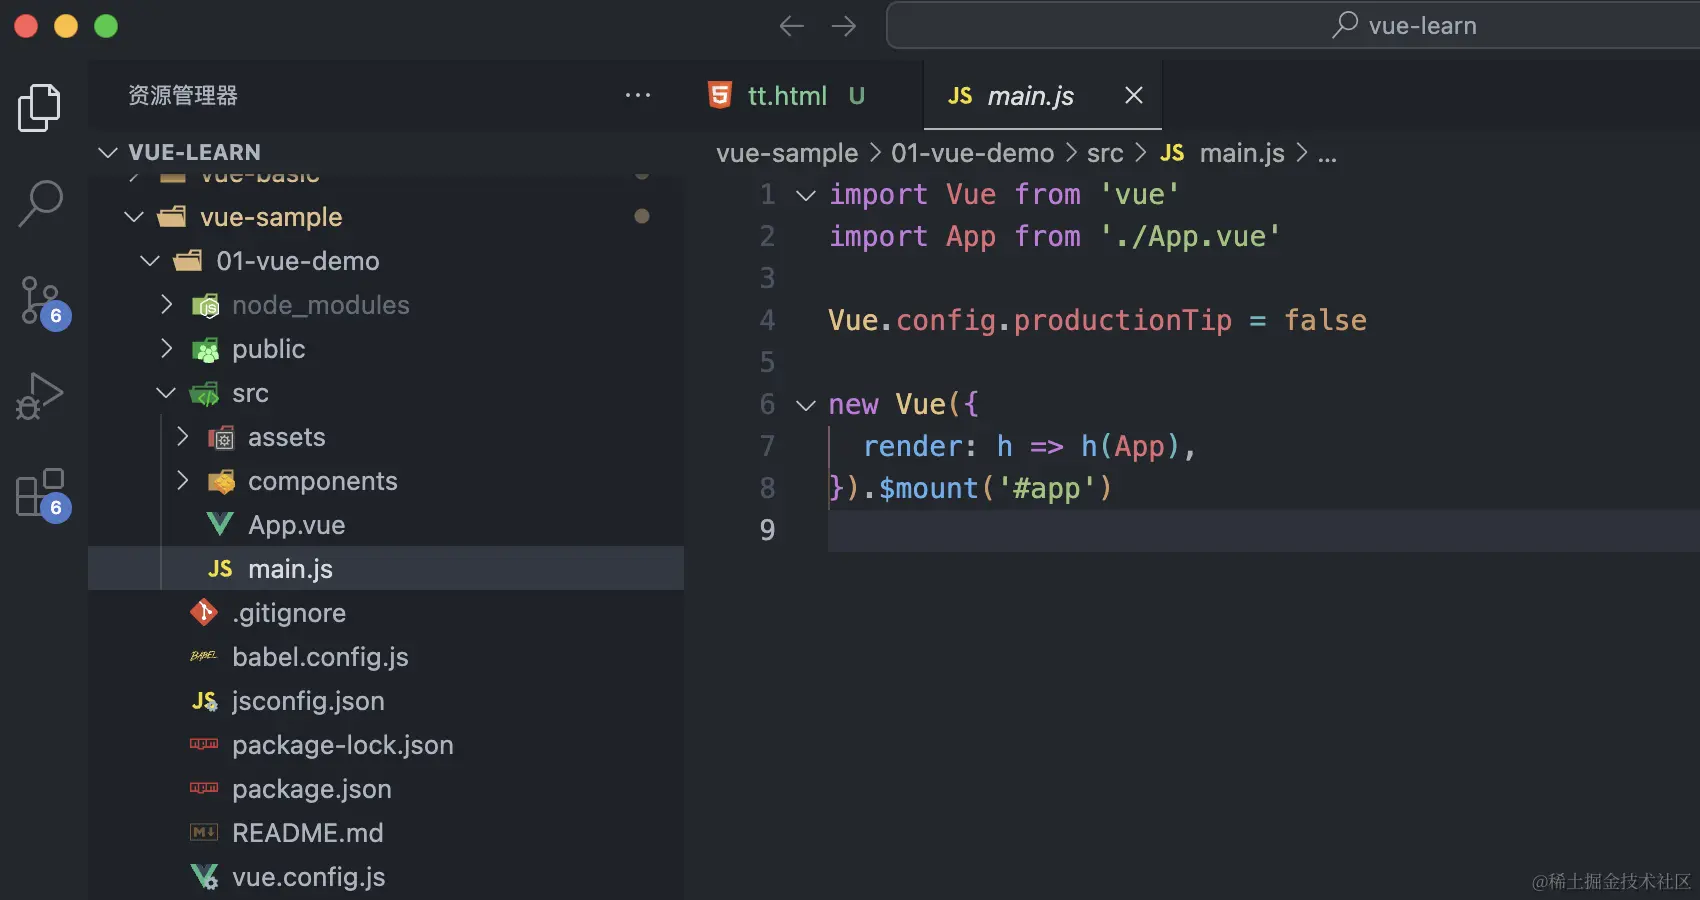1700x900 pixels.
Task: Open the Explorer view in activity bar
Action: (x=40, y=108)
